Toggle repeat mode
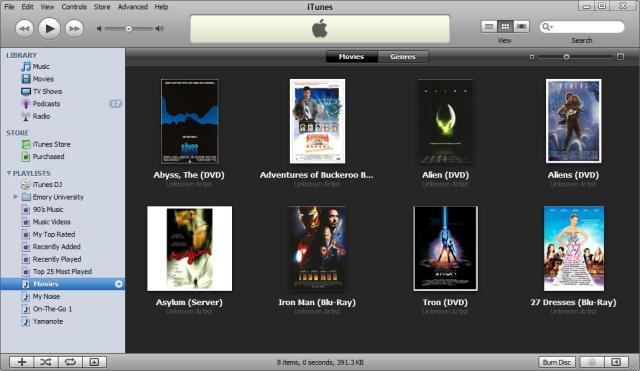The width and height of the screenshot is (640, 371). point(70,362)
